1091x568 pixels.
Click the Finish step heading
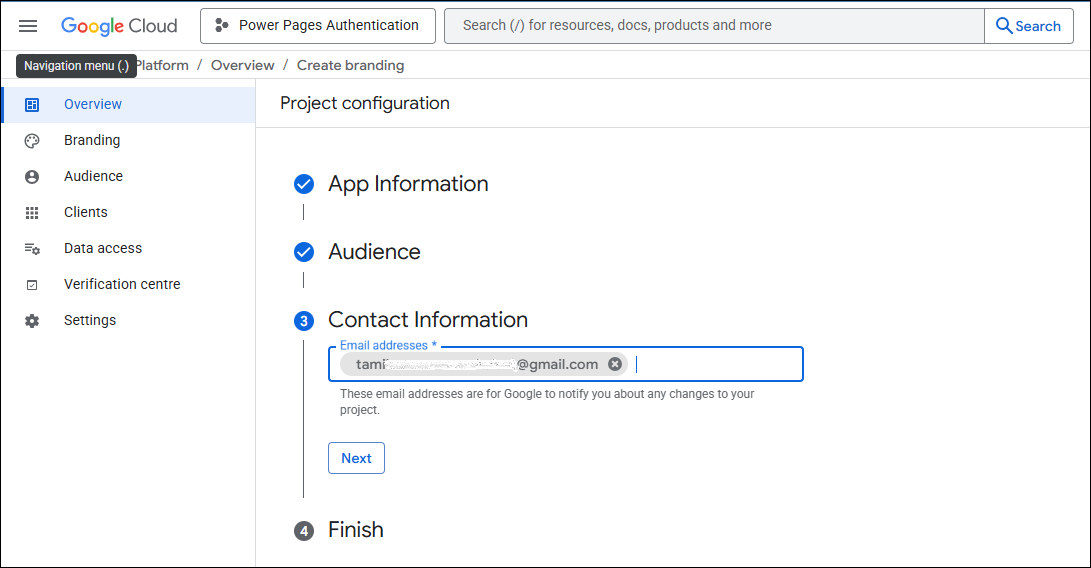356,530
